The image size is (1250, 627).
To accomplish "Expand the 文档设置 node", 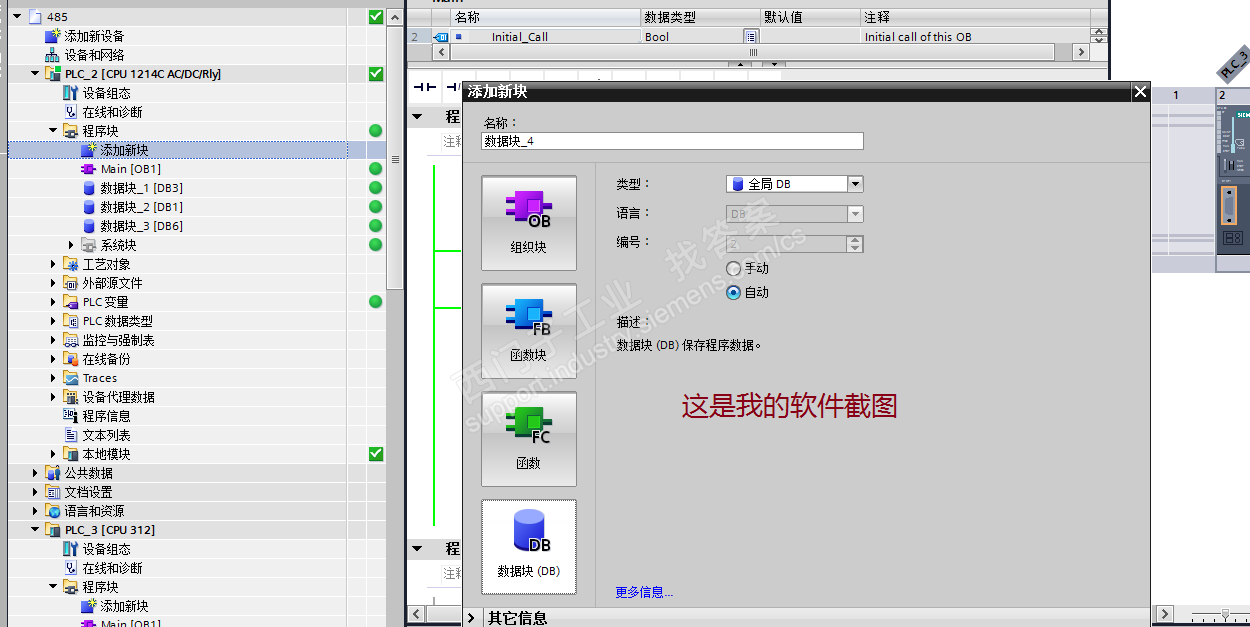I will click(x=36, y=492).
